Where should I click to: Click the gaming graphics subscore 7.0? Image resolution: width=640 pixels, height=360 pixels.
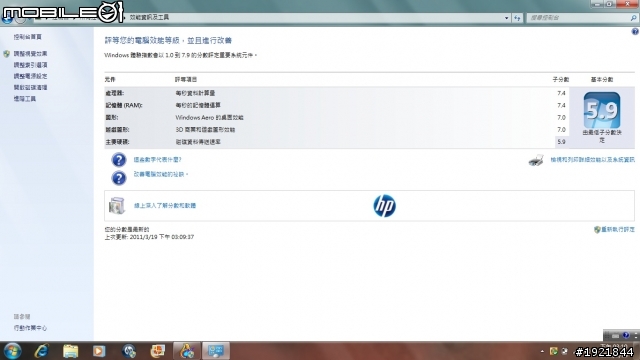[x=561, y=130]
